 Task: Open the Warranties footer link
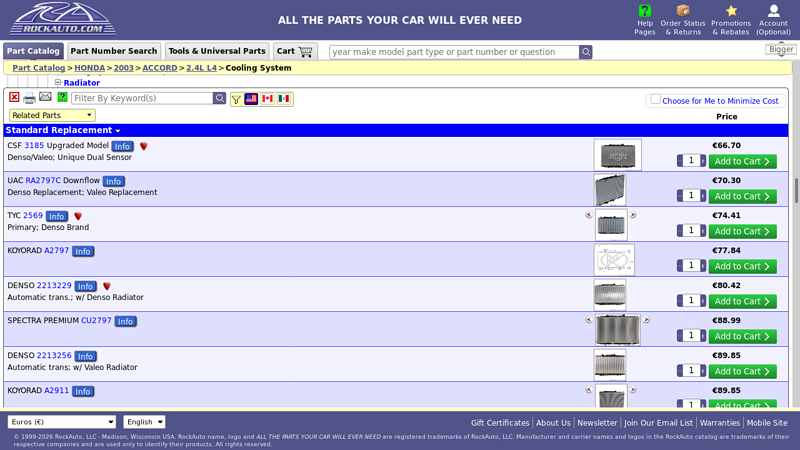719,423
